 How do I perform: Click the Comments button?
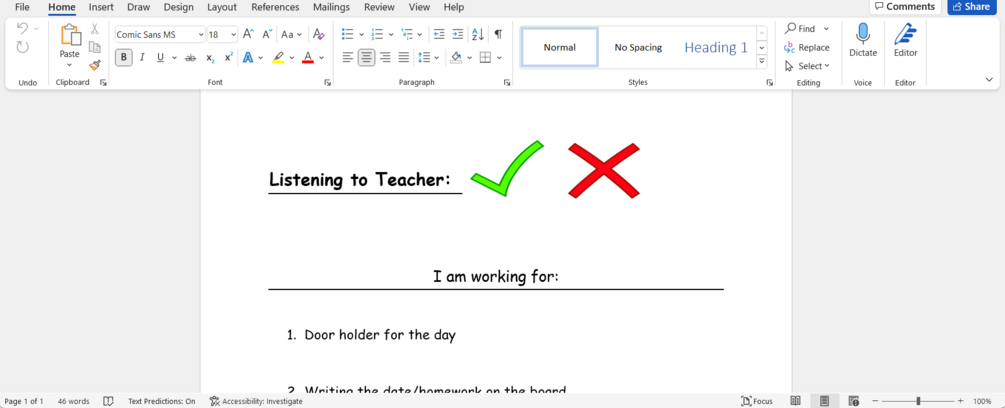point(905,6)
